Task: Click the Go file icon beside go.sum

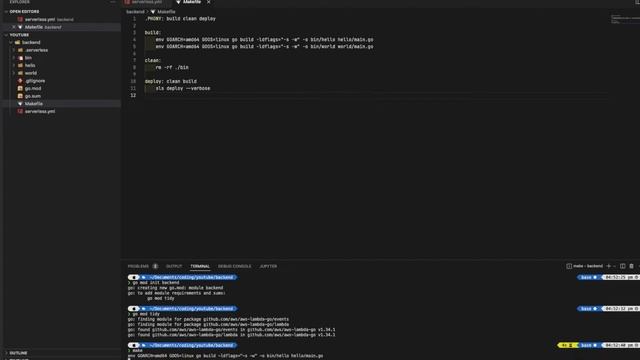Action: pyautogui.click(x=20, y=96)
